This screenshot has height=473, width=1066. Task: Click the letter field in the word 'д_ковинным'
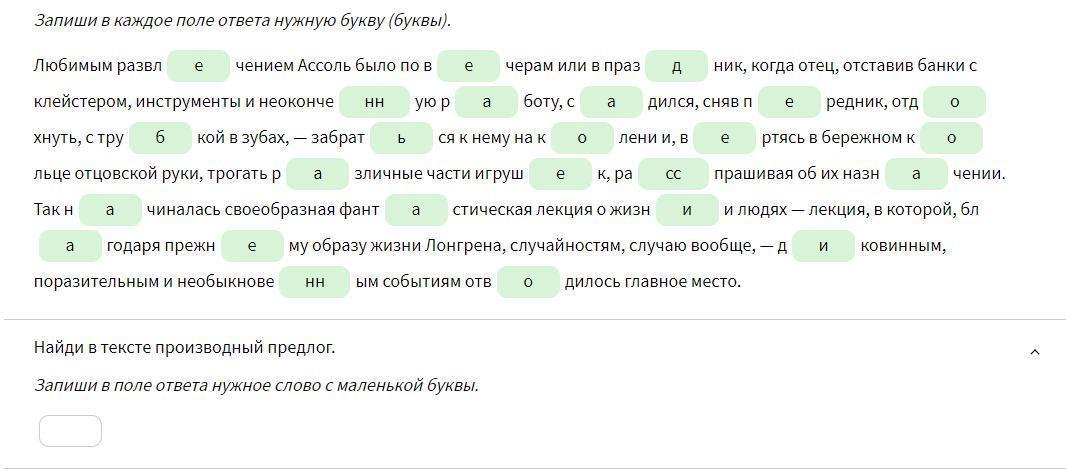tap(823, 246)
